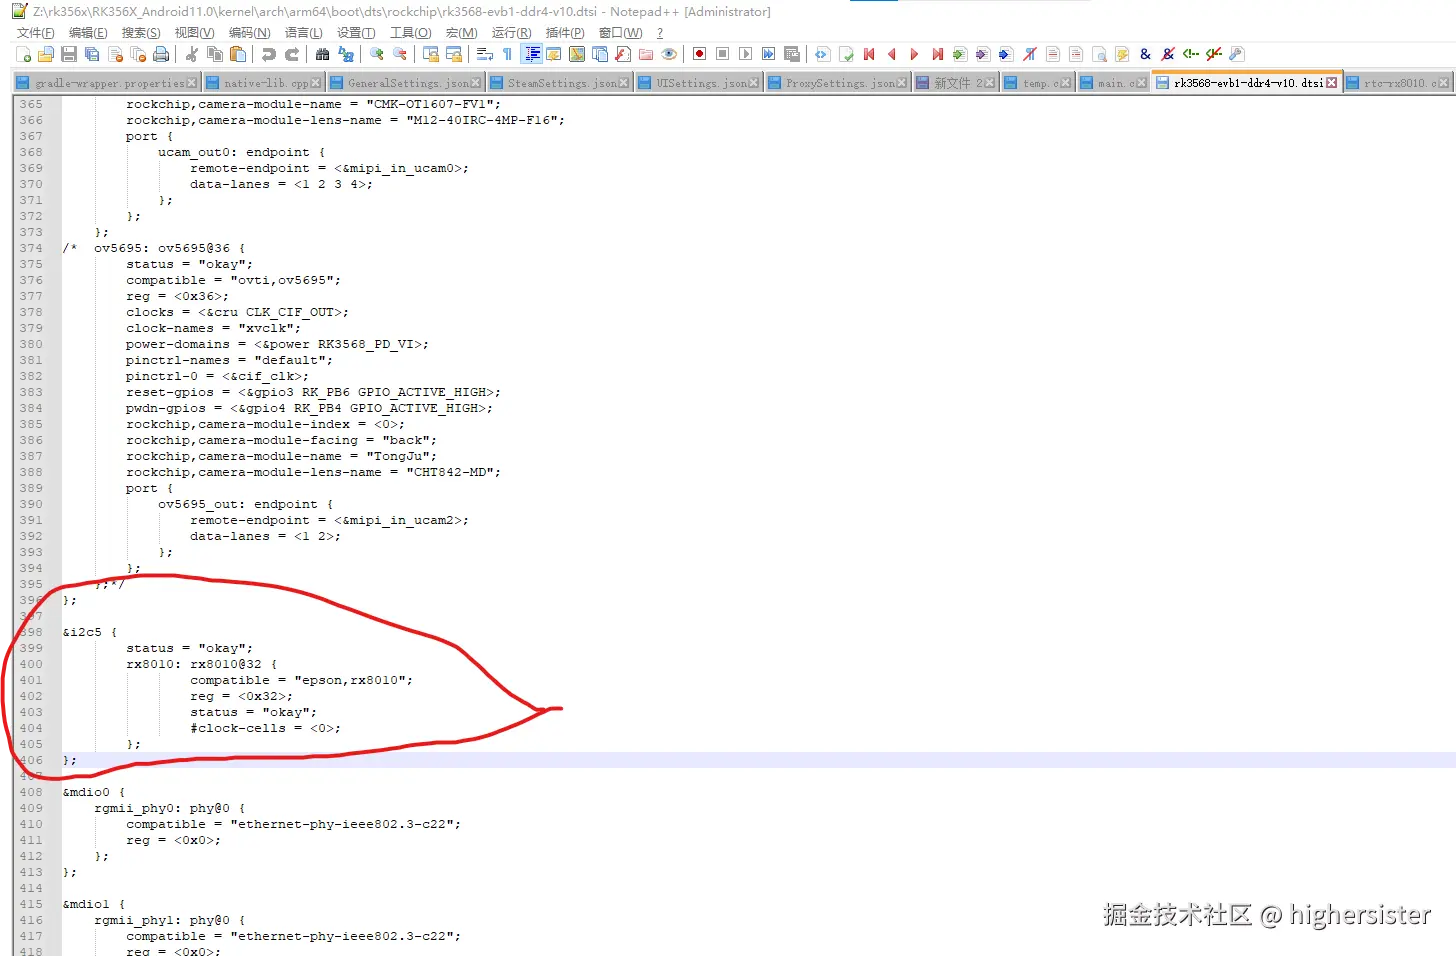The width and height of the screenshot is (1456, 956).
Task: Redo the edit from the toolbar
Action: pos(292,54)
